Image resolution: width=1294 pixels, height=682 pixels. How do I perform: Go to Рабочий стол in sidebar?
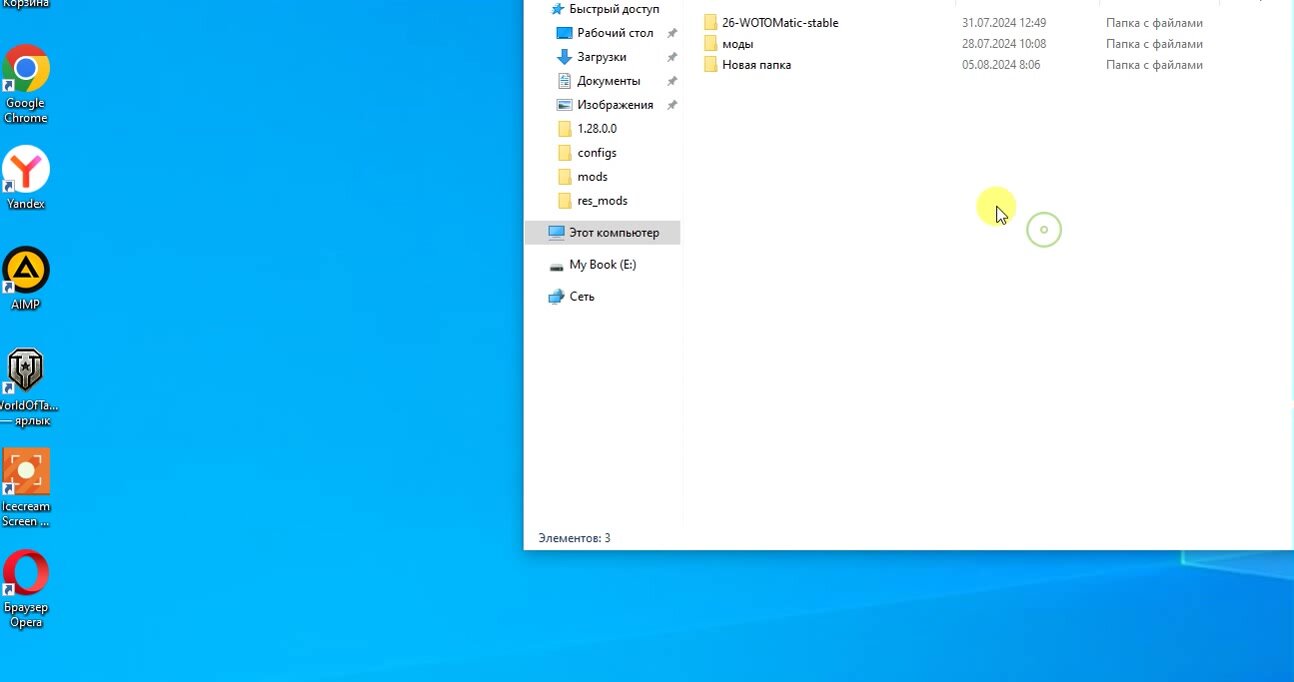(614, 33)
